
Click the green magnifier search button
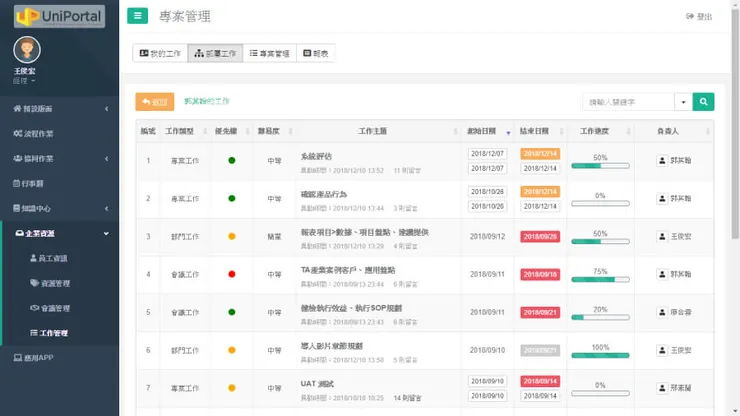(x=703, y=102)
